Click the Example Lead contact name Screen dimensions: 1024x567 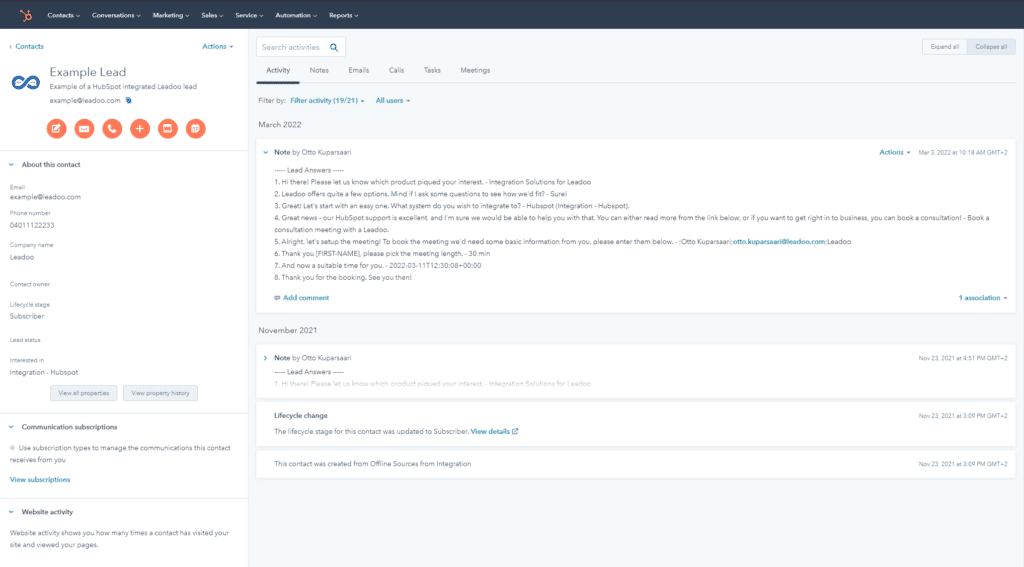[88, 72]
